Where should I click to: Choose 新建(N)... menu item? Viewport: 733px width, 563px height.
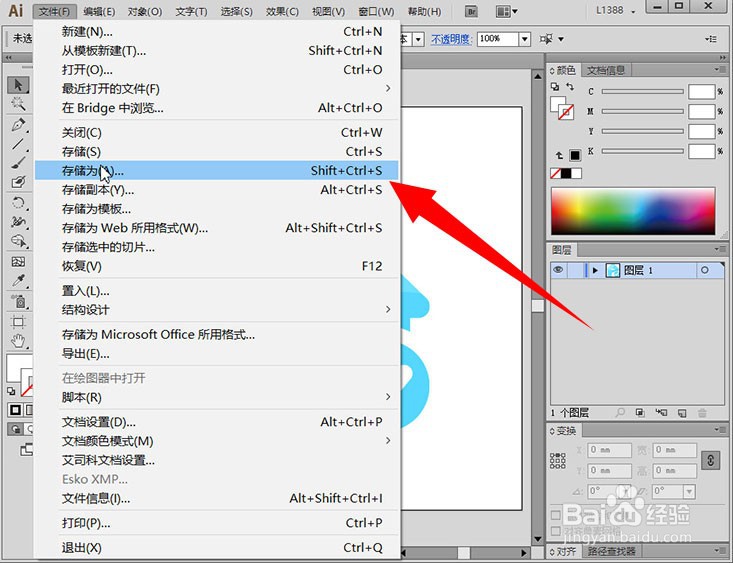coord(217,31)
